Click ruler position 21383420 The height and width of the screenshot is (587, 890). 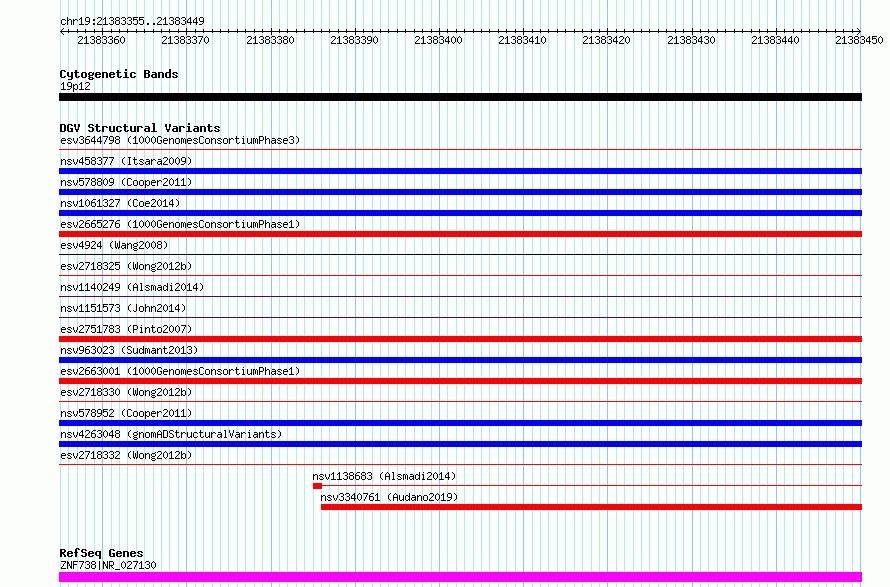click(x=606, y=40)
